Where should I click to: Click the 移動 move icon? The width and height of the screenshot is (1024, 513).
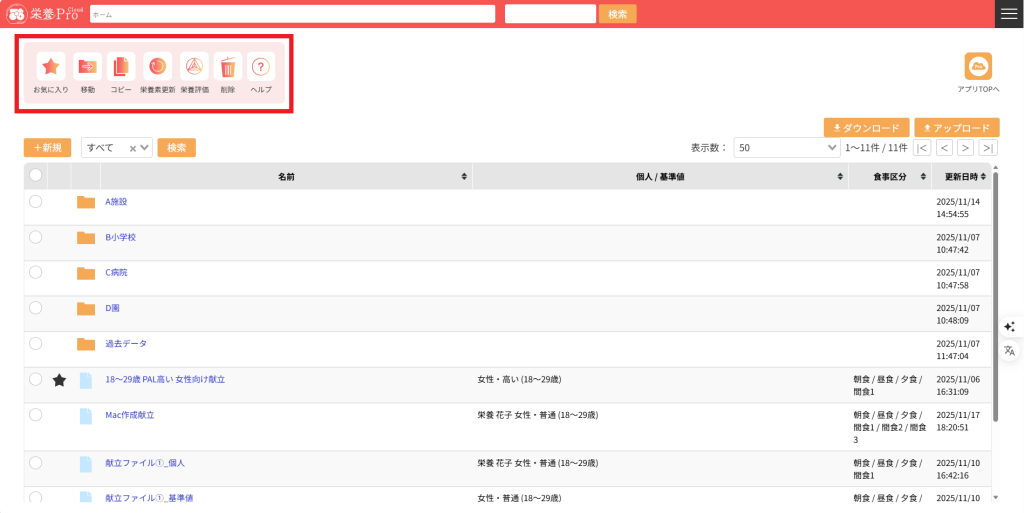tap(88, 67)
